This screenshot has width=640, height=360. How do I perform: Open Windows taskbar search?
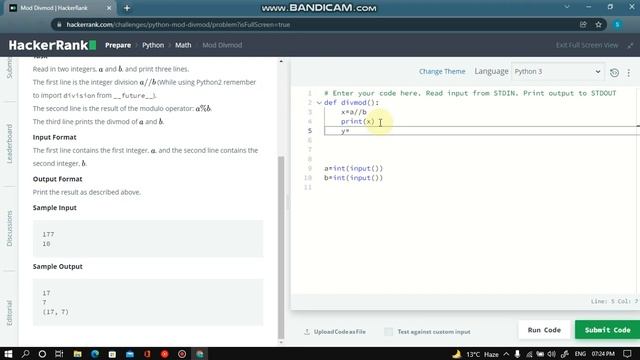25,354
